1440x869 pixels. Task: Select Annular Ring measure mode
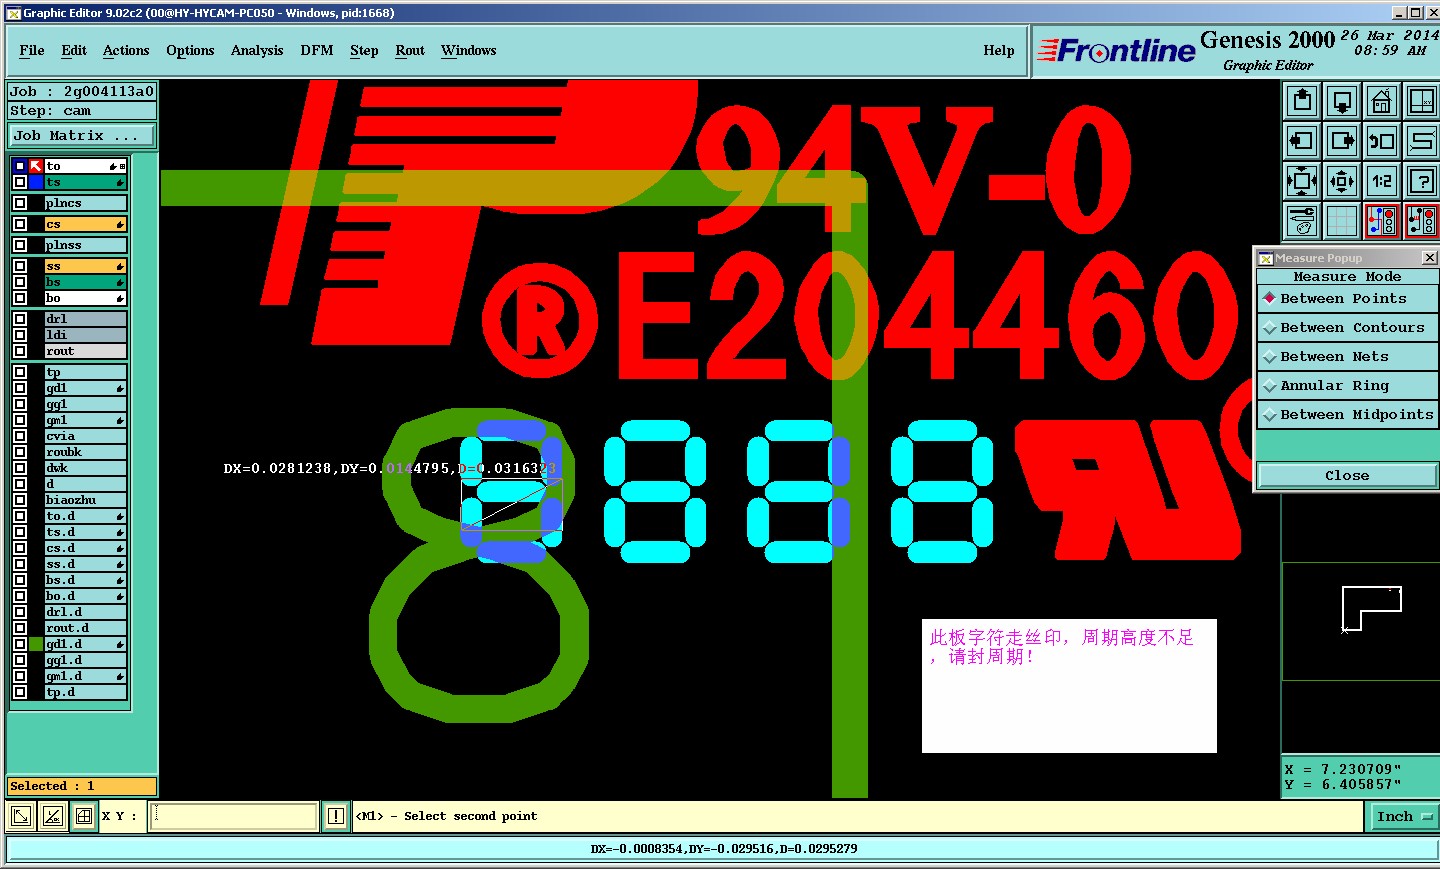[1347, 385]
